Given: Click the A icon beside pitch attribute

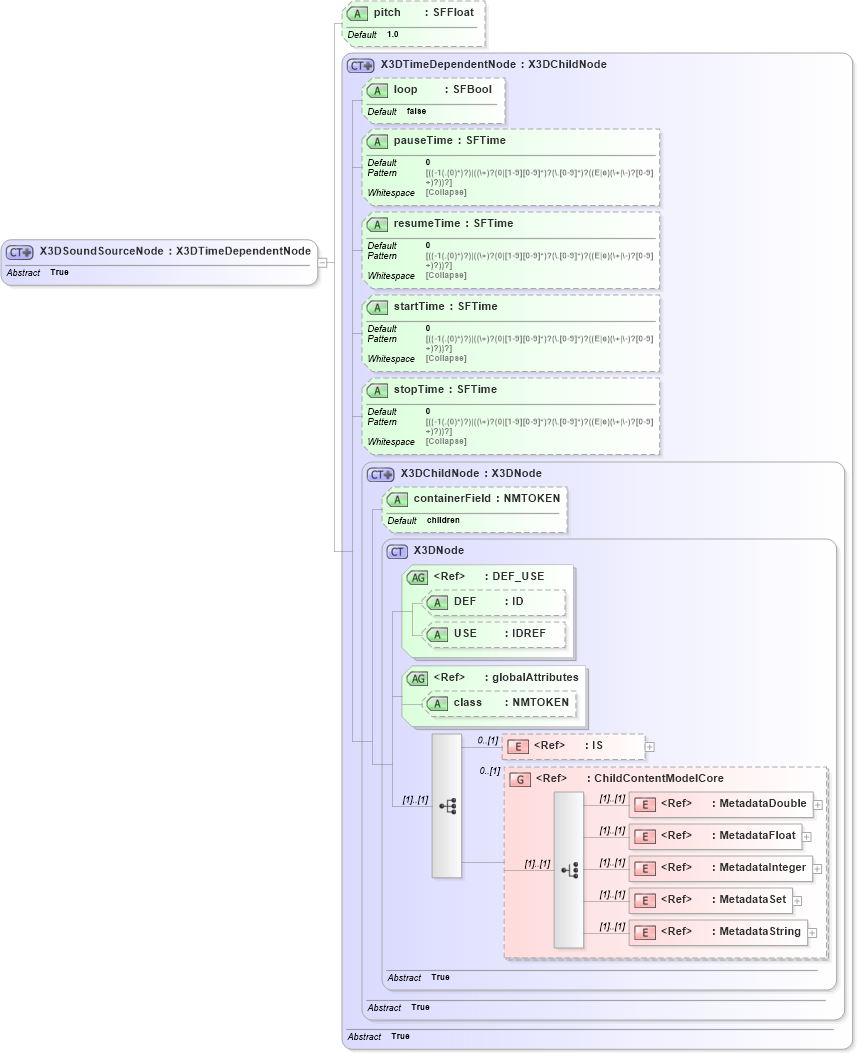Looking at the screenshot, I should click(357, 13).
